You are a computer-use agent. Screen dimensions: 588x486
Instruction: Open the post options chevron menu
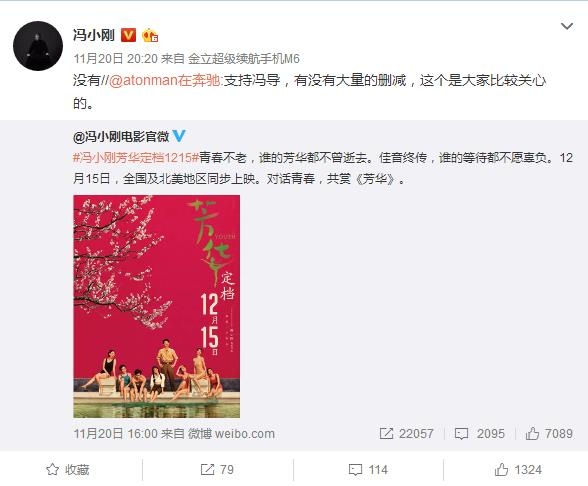tap(566, 26)
